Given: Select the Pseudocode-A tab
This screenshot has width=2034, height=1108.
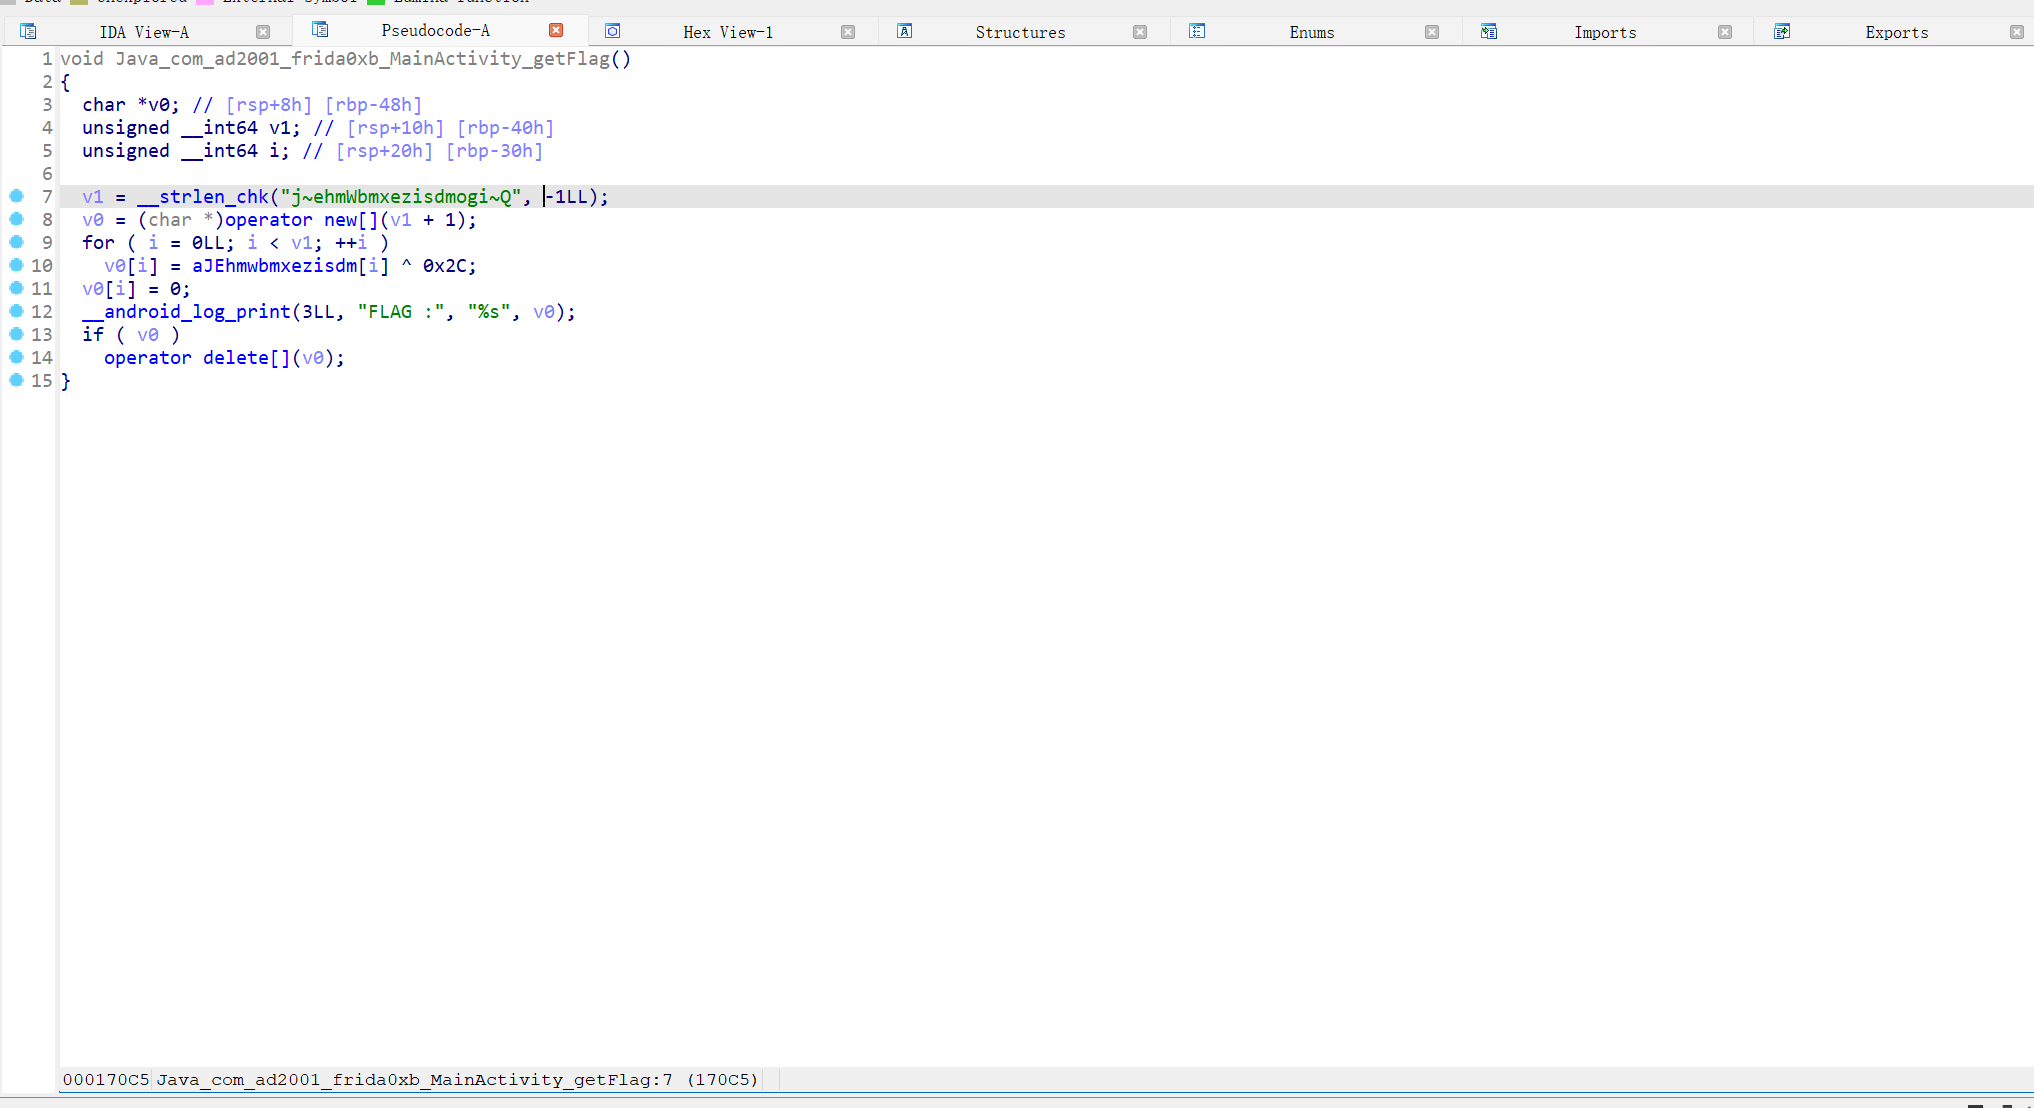Looking at the screenshot, I should click(435, 31).
